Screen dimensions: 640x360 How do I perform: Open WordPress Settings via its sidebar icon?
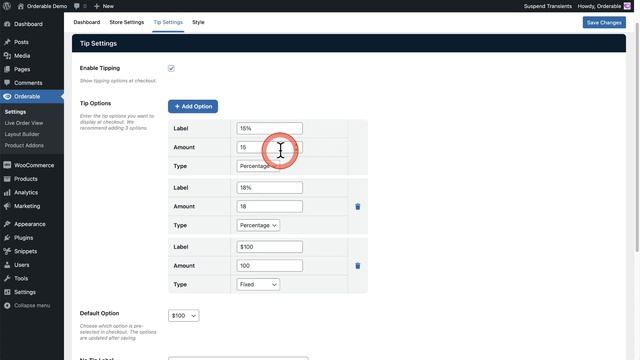[7, 292]
